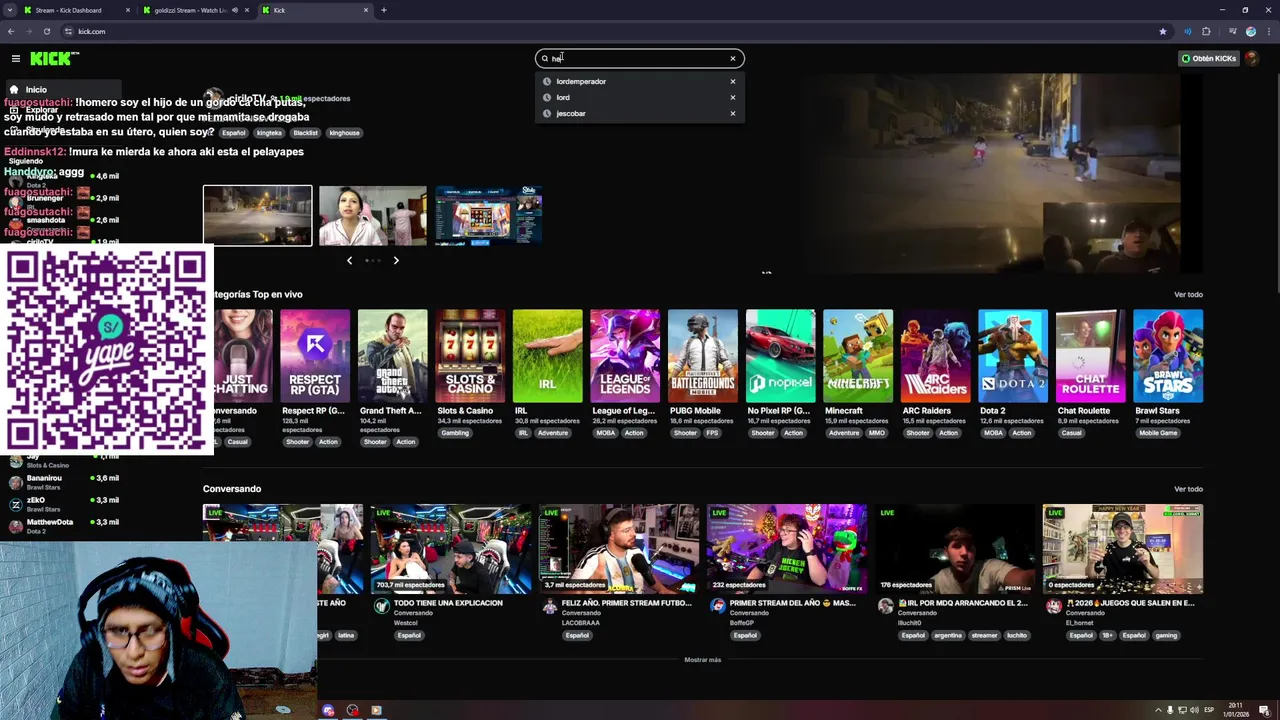Image resolution: width=1280 pixels, height=720 pixels.
Task: Show previous featured stream in the carousel
Action: tap(349, 260)
